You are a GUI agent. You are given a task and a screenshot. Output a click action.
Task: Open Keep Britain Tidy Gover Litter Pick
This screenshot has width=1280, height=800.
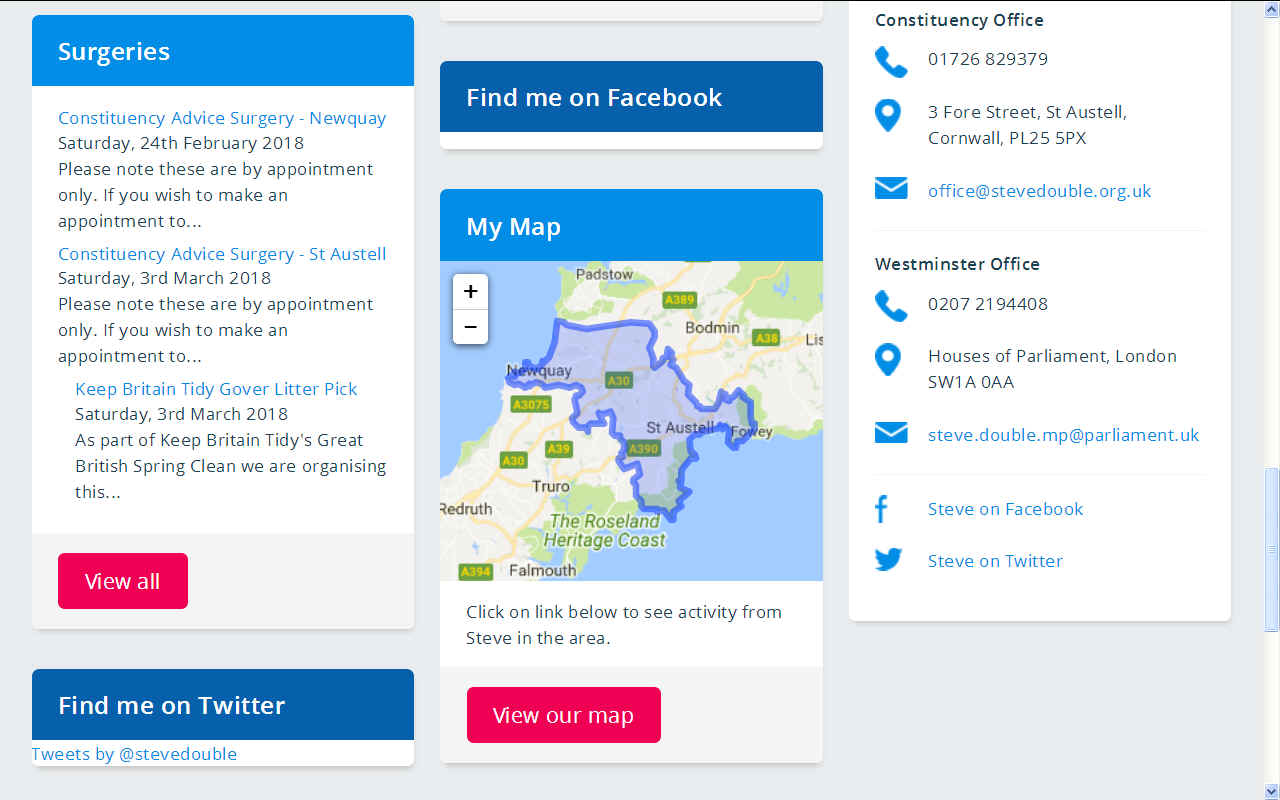pyautogui.click(x=216, y=389)
